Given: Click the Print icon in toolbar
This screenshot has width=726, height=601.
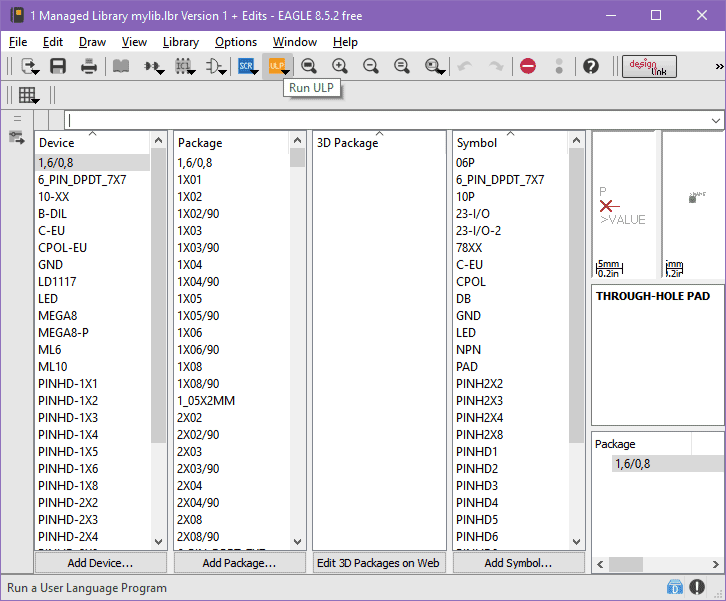Looking at the screenshot, I should (89, 66).
